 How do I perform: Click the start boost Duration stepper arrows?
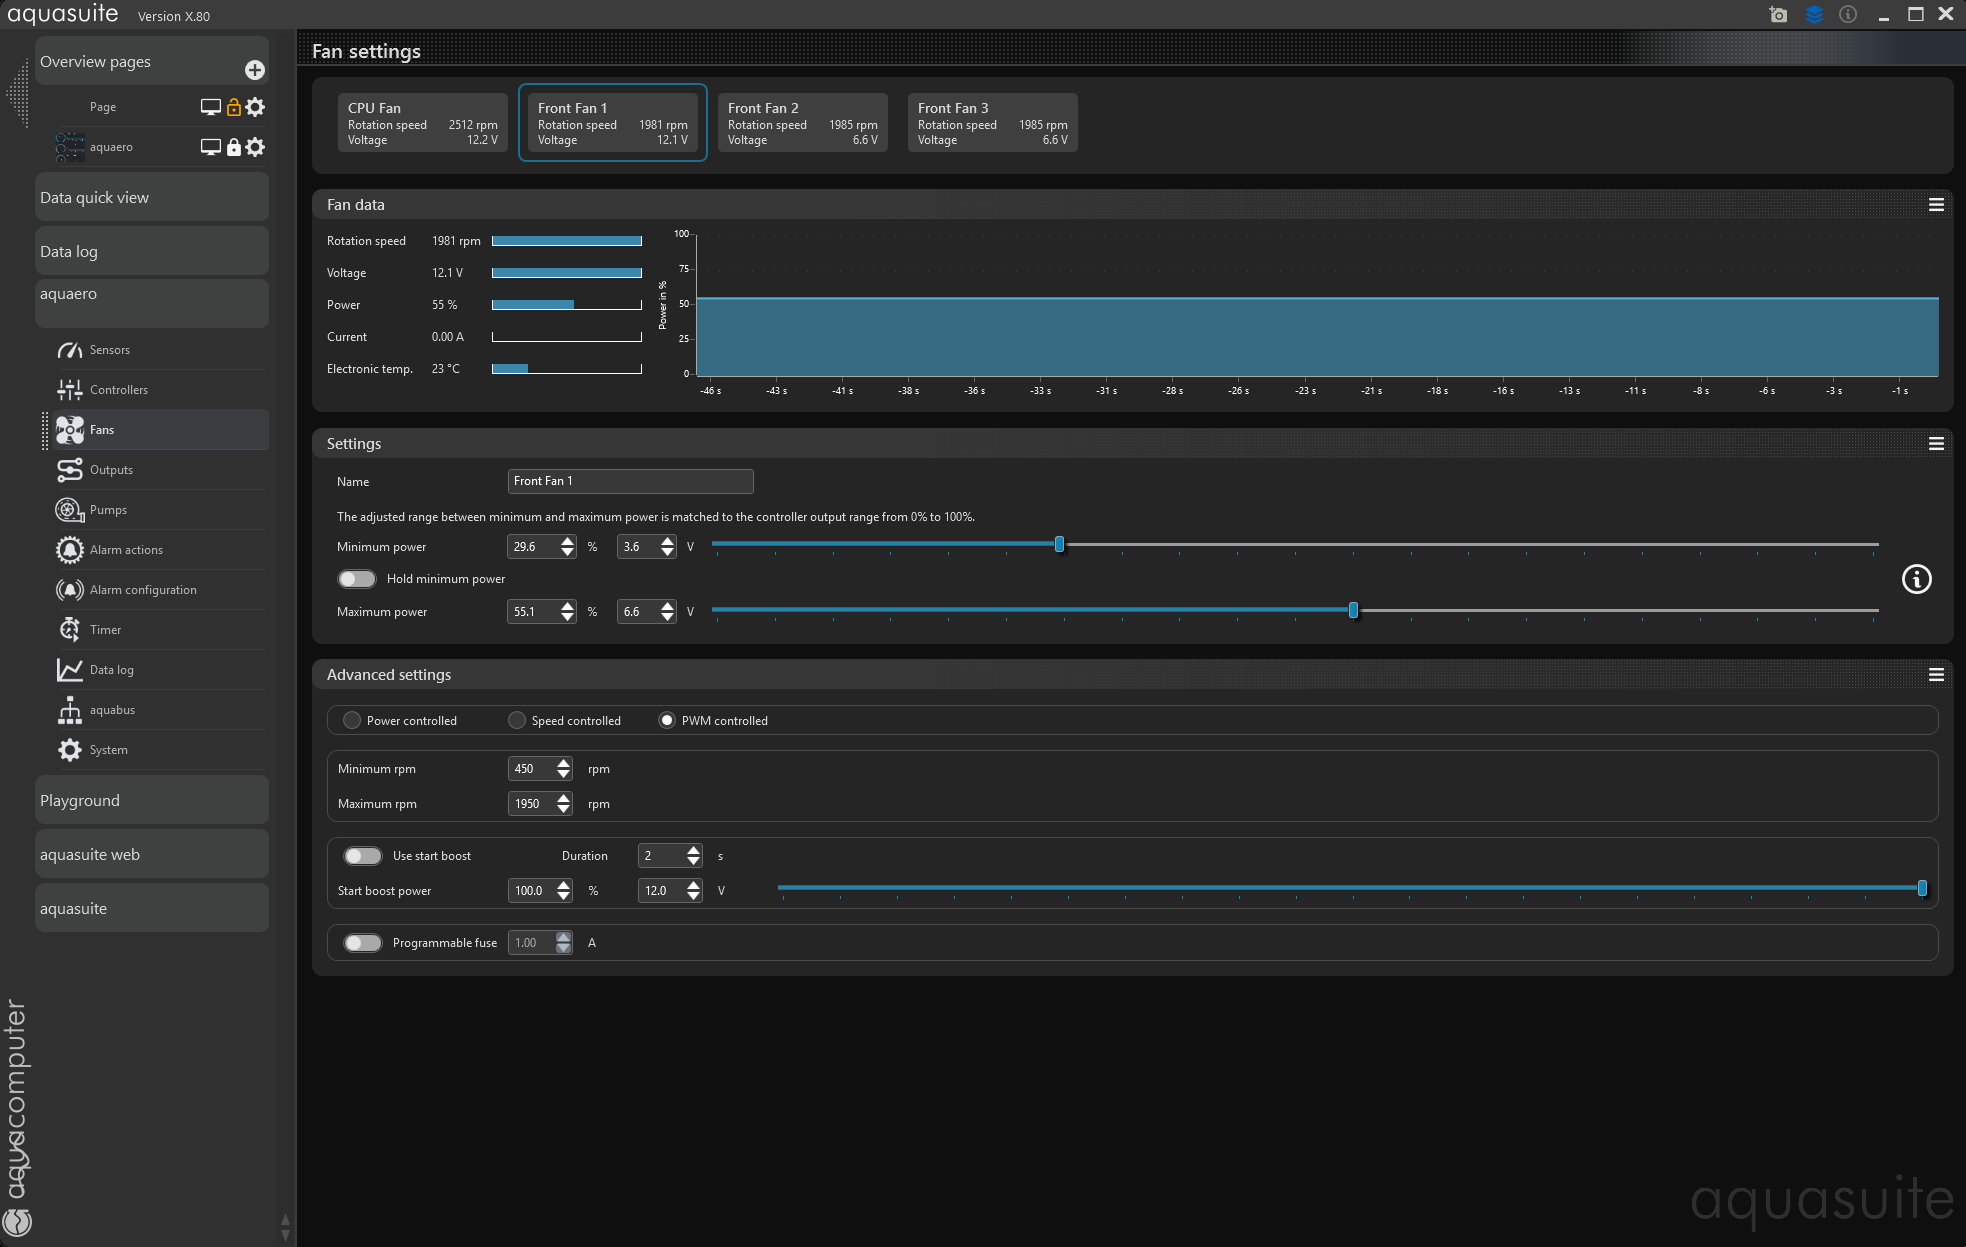(694, 856)
